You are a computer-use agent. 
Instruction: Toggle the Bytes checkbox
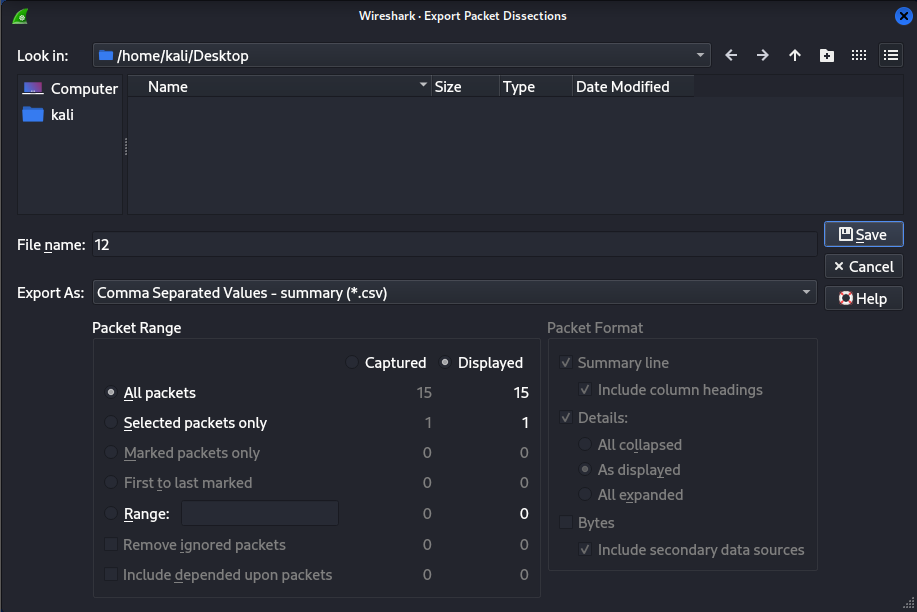(x=566, y=522)
